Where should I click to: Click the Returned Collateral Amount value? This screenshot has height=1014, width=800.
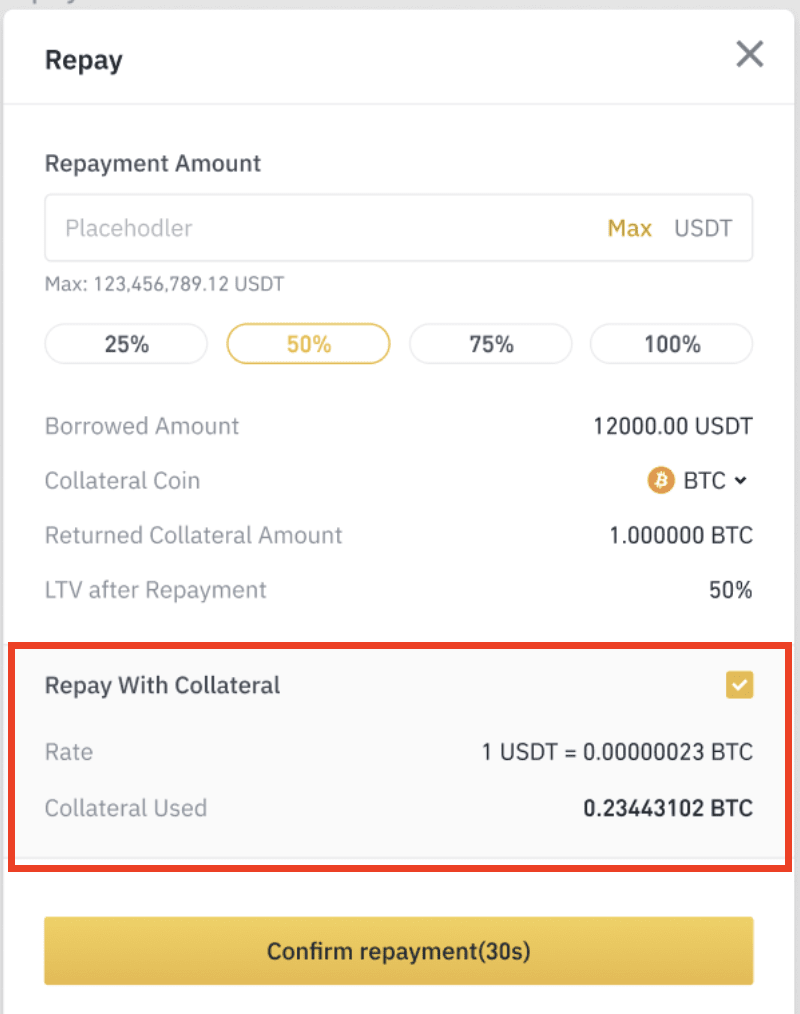point(682,535)
